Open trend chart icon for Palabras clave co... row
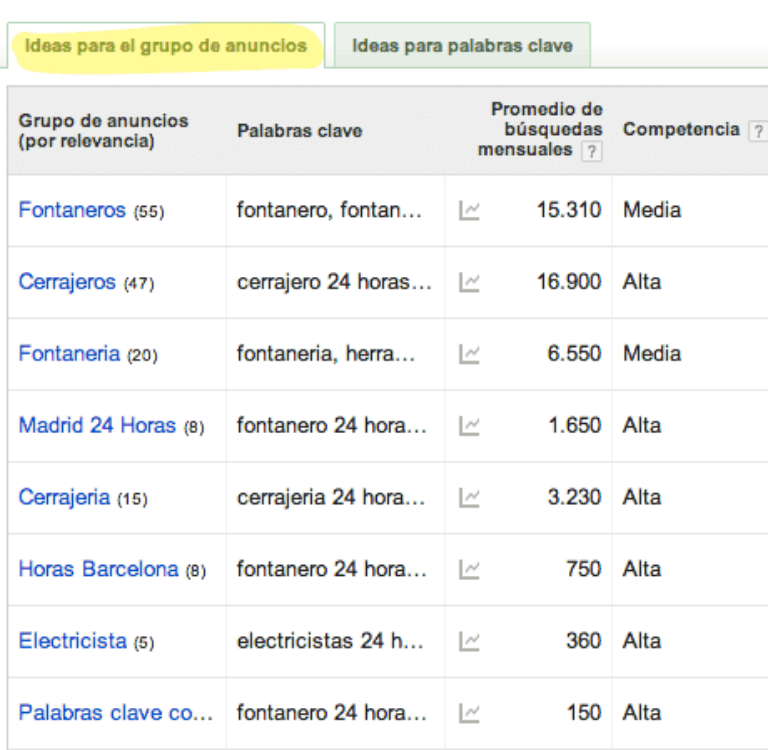Image resolution: width=768 pixels, height=750 pixels. 469,713
